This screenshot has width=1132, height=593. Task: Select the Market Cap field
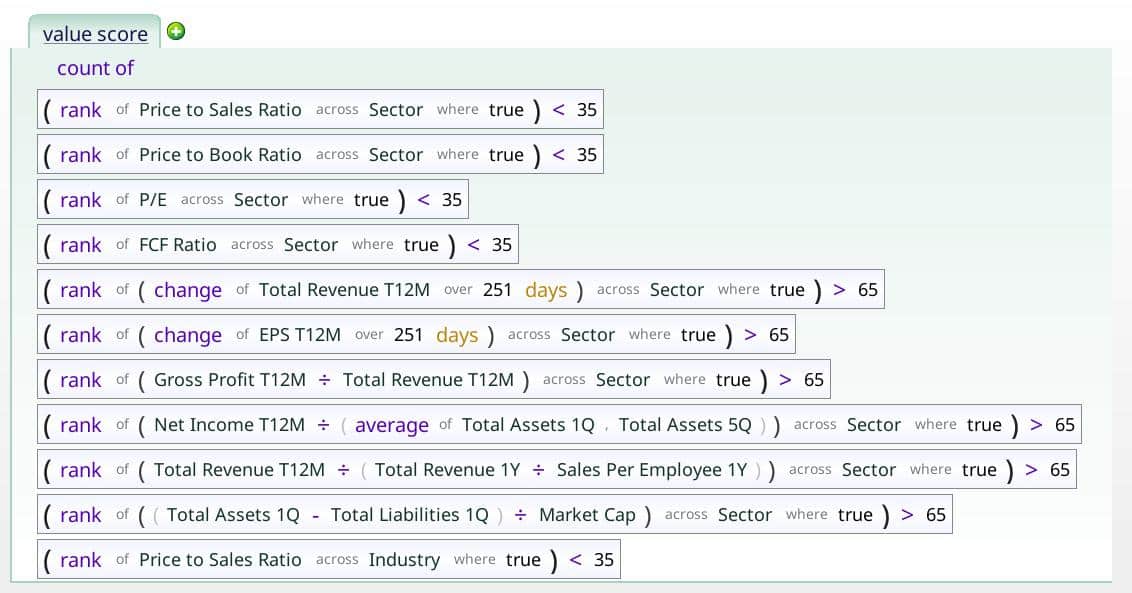click(587, 515)
